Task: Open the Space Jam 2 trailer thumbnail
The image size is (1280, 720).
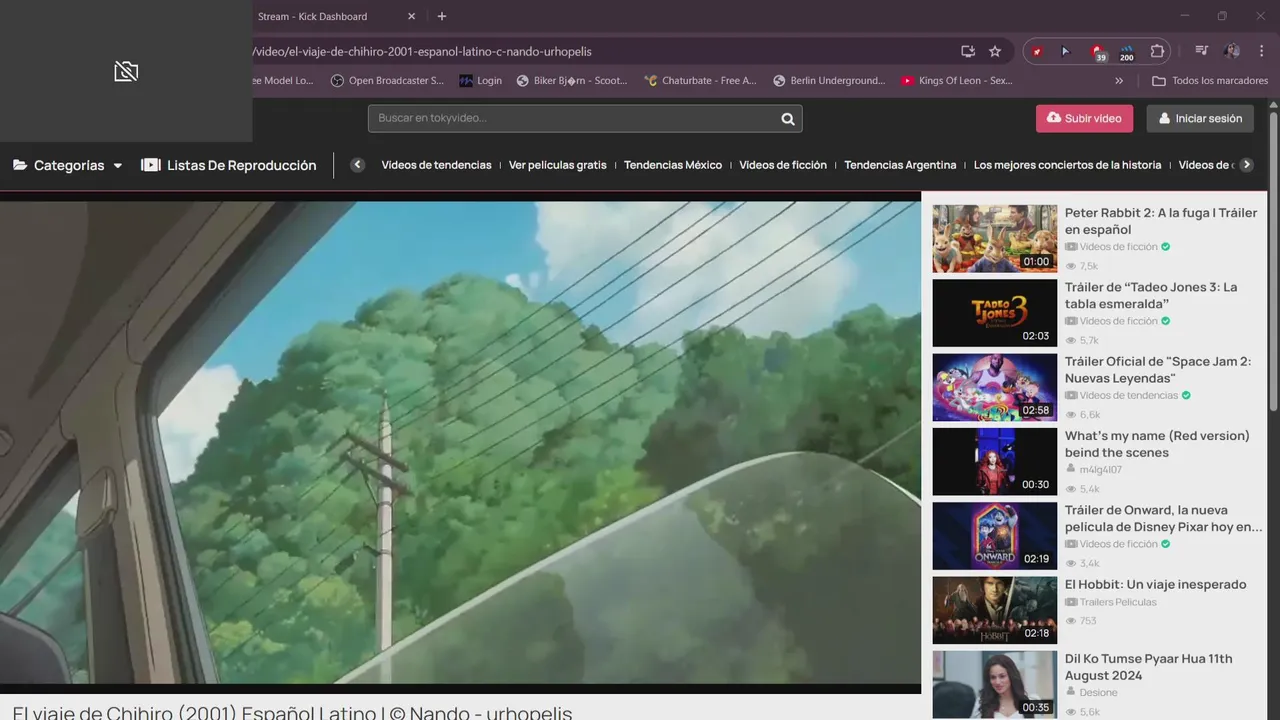Action: [x=994, y=387]
